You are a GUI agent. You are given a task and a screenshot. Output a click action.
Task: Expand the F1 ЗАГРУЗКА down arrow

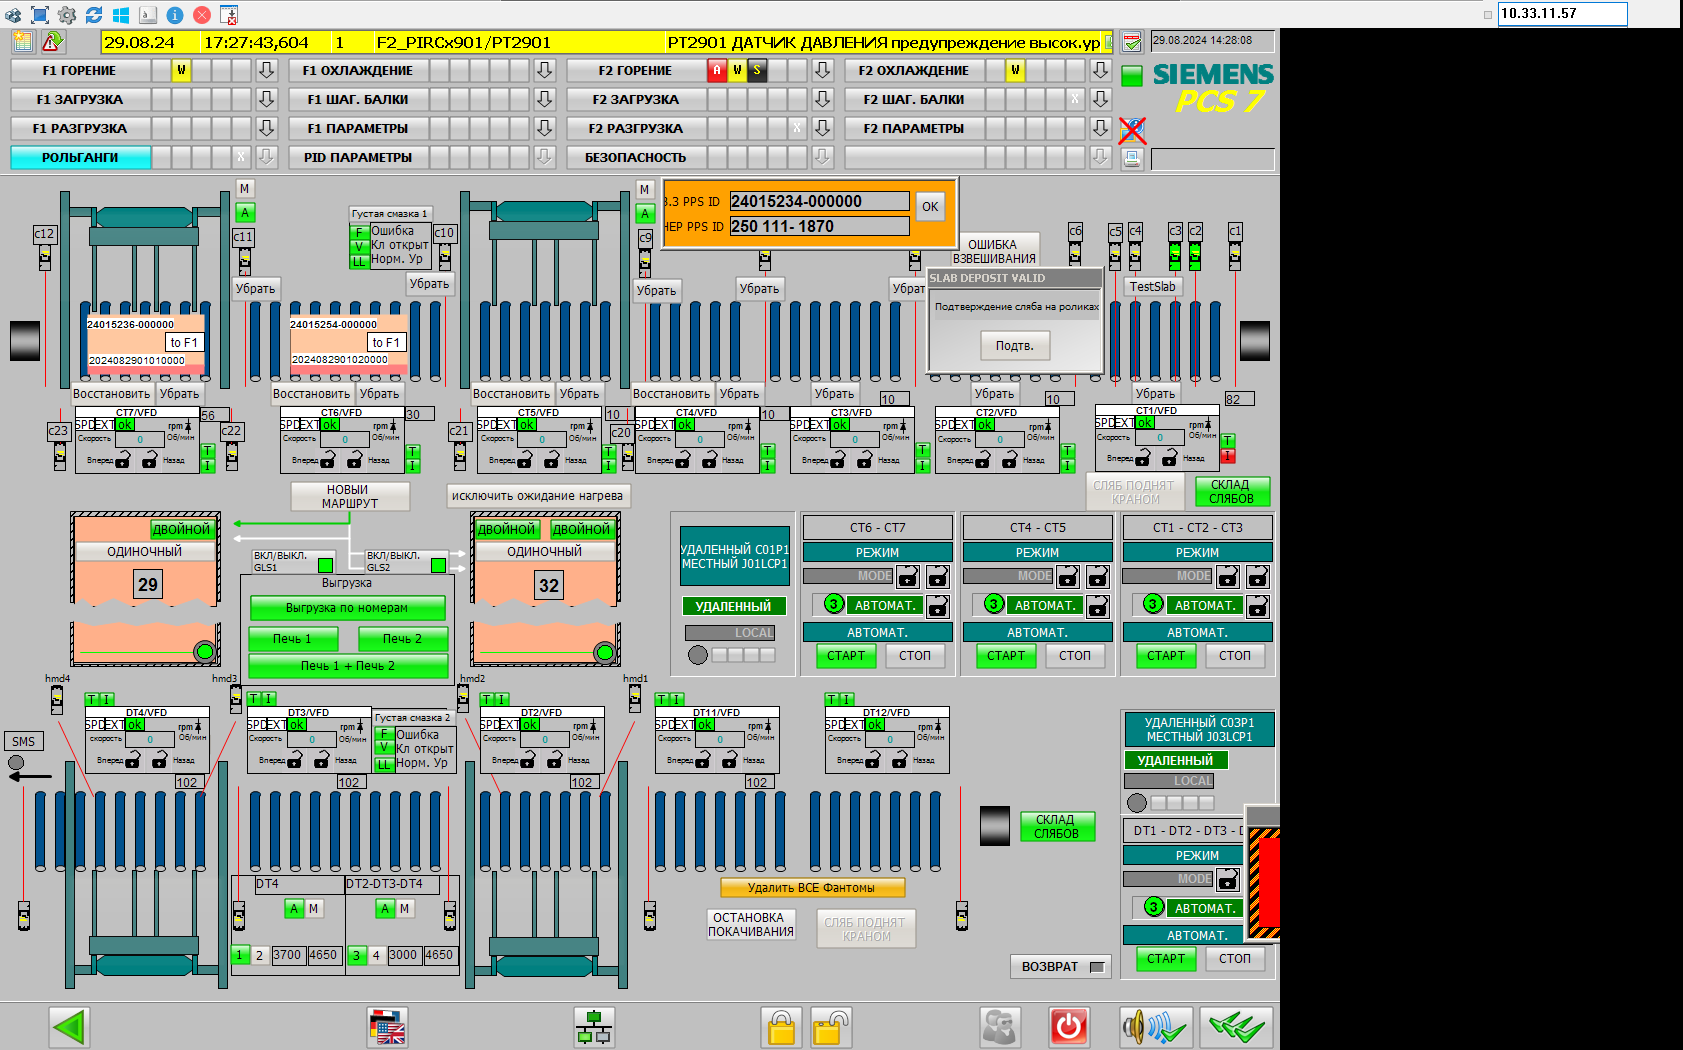click(x=266, y=99)
